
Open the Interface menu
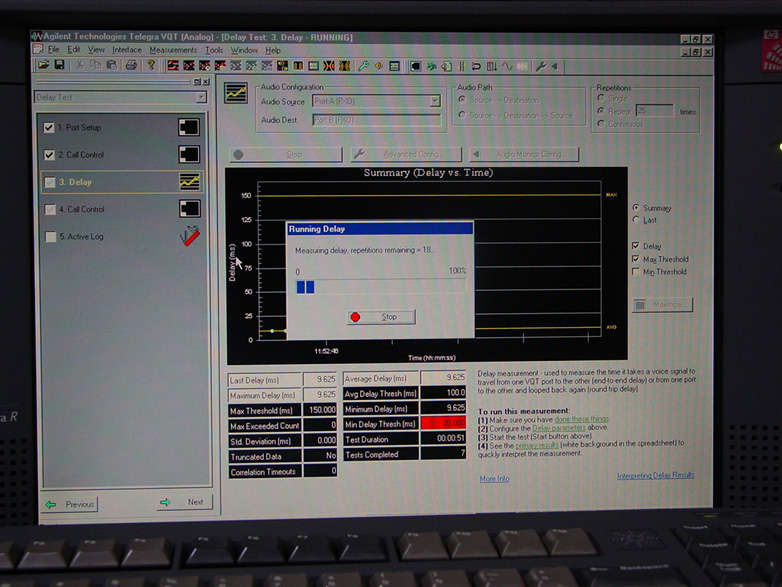point(127,50)
